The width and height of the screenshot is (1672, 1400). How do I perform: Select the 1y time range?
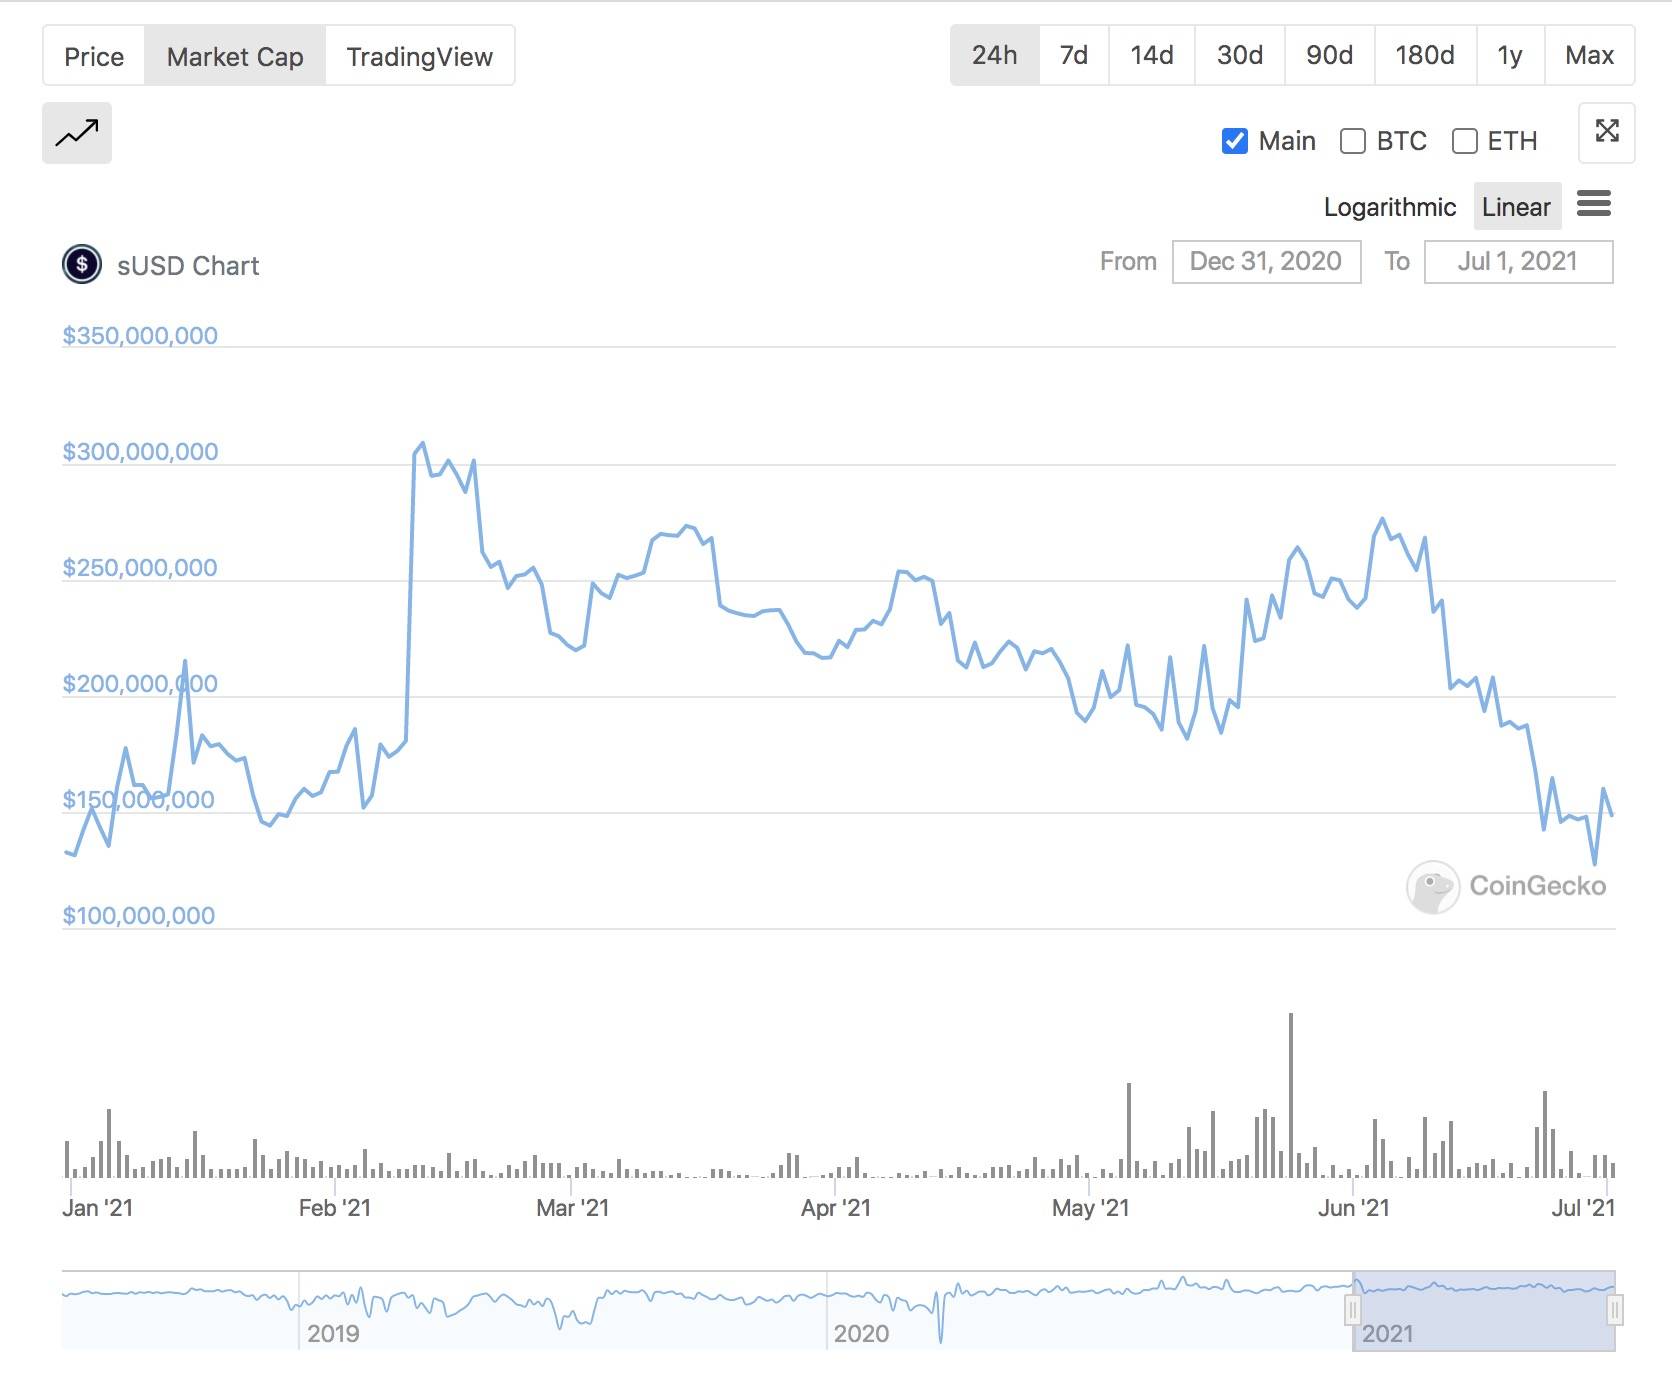click(x=1510, y=55)
